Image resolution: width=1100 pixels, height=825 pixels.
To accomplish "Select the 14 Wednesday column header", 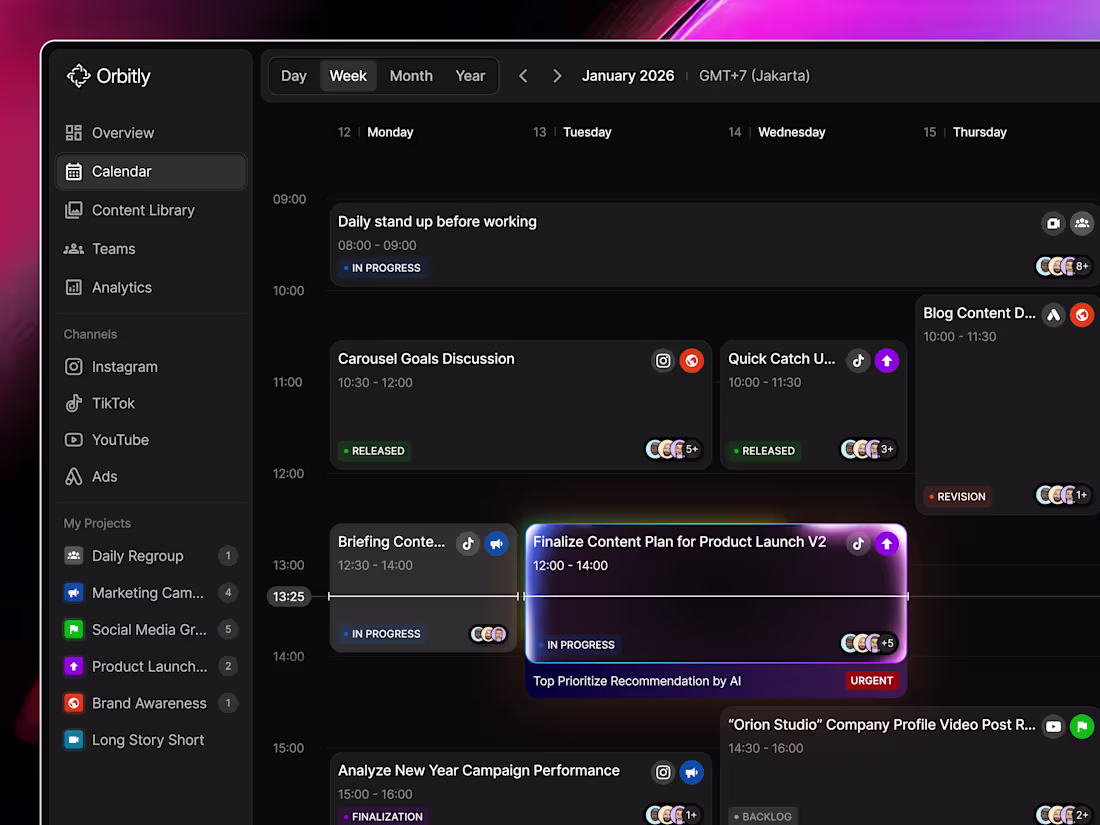I will tap(777, 132).
